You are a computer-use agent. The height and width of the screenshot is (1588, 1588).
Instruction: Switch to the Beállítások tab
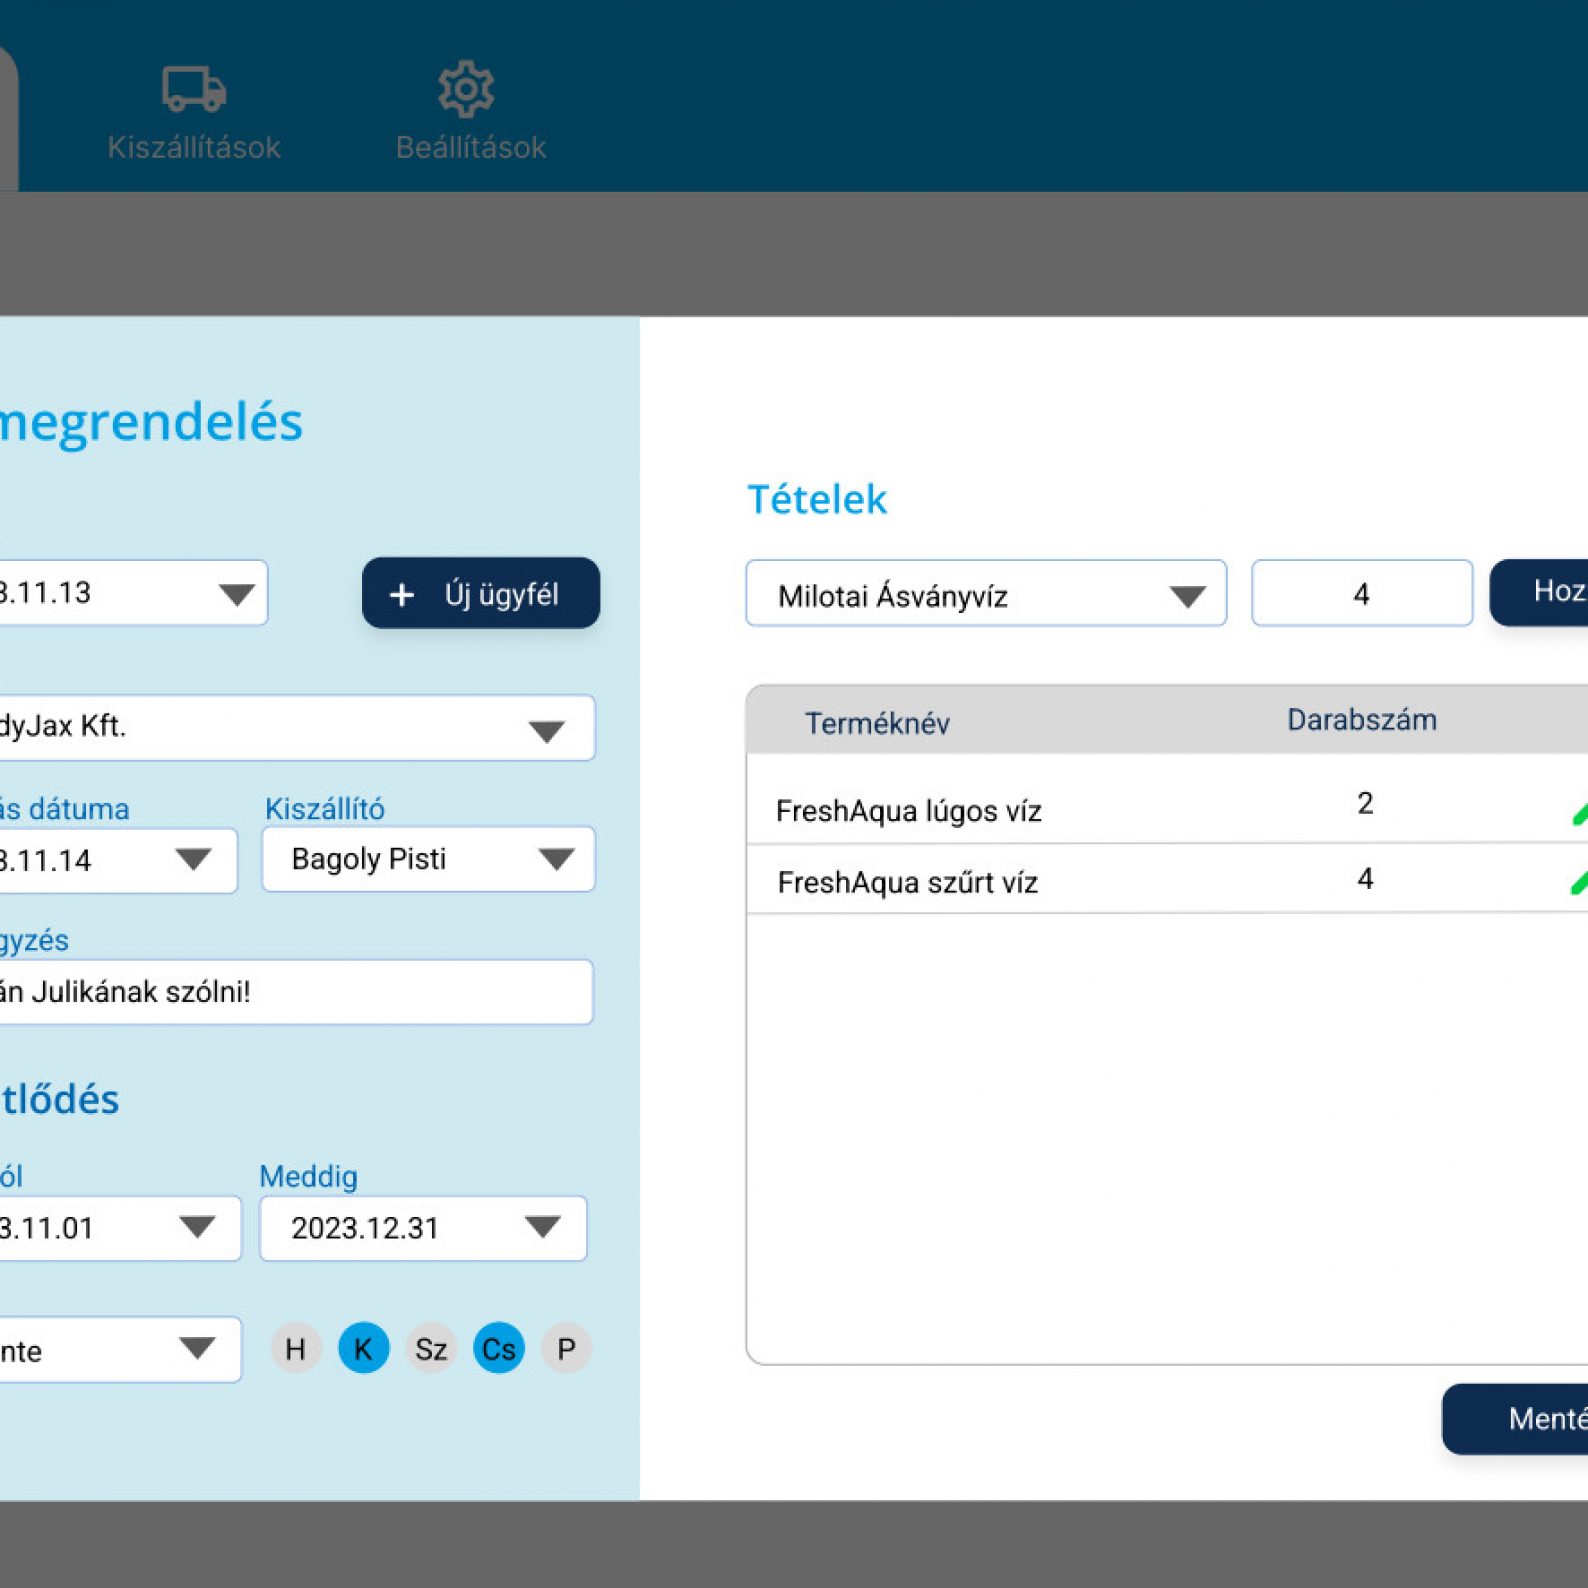click(470, 147)
